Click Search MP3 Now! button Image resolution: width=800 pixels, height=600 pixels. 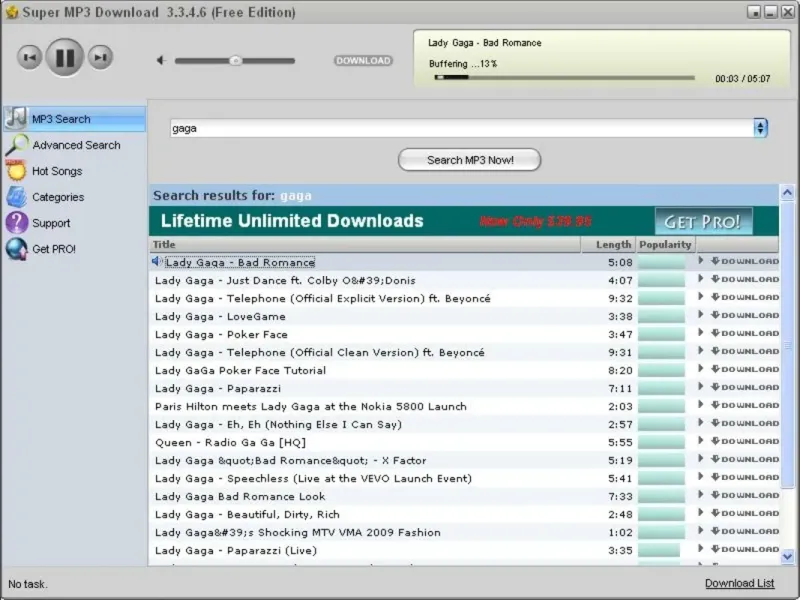pyautogui.click(x=469, y=160)
